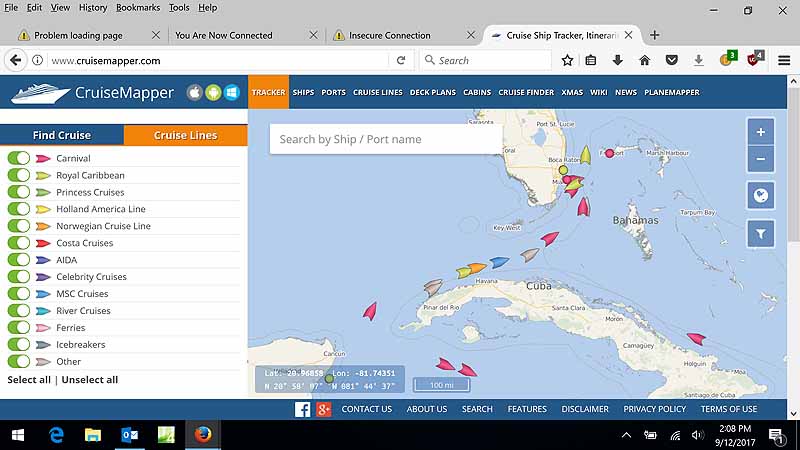Open the SHIPS navigation item
The image size is (800, 450).
pyautogui.click(x=303, y=92)
